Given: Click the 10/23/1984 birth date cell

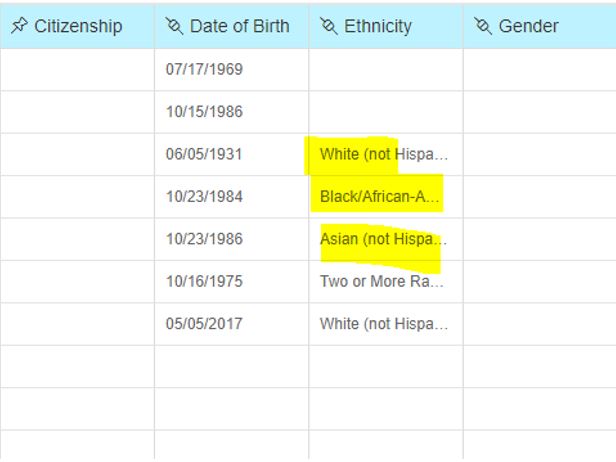Looking at the screenshot, I should point(232,197).
